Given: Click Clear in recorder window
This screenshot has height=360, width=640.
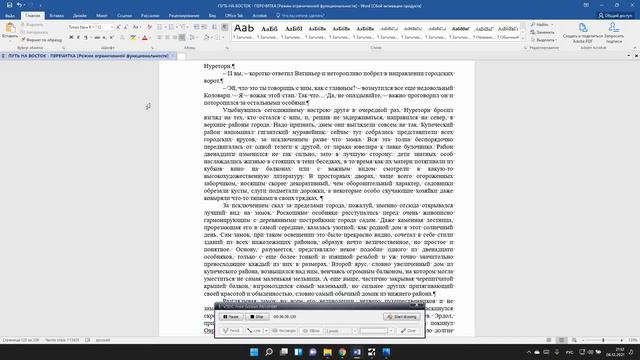Looking at the screenshot, I should point(408,331).
